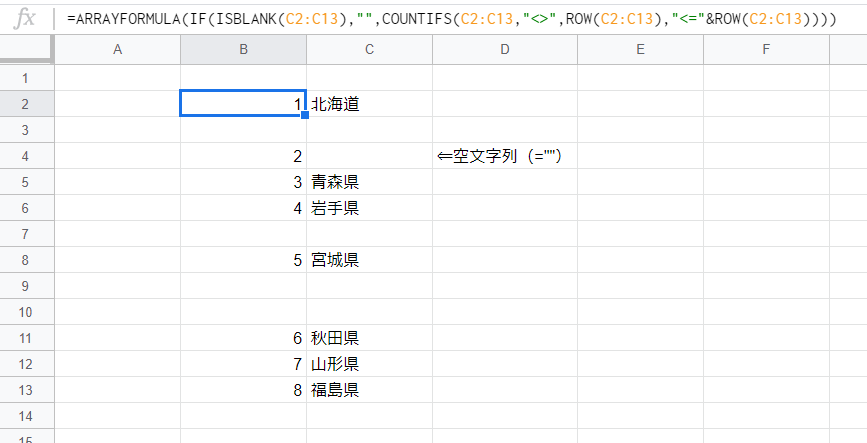Click the 空文字列 note cell in D4

[x=505, y=156]
